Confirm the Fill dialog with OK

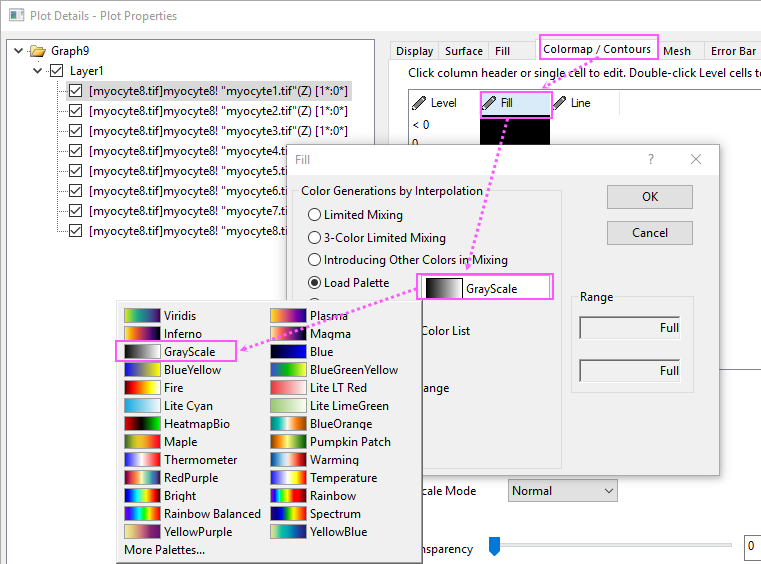point(649,197)
